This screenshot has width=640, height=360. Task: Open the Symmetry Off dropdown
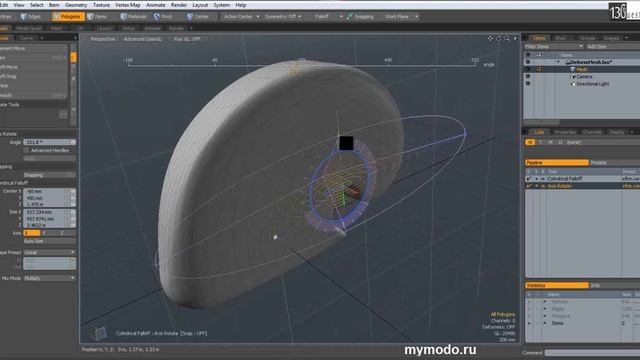(x=283, y=17)
